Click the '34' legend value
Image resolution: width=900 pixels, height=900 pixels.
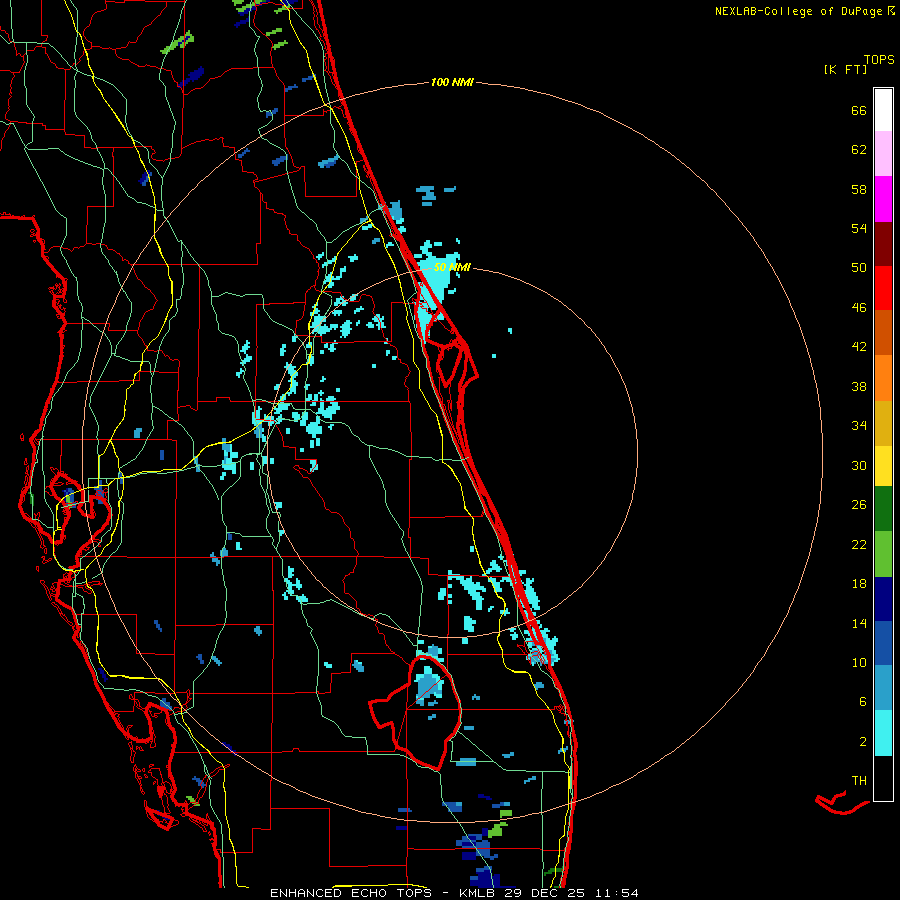pyautogui.click(x=859, y=426)
